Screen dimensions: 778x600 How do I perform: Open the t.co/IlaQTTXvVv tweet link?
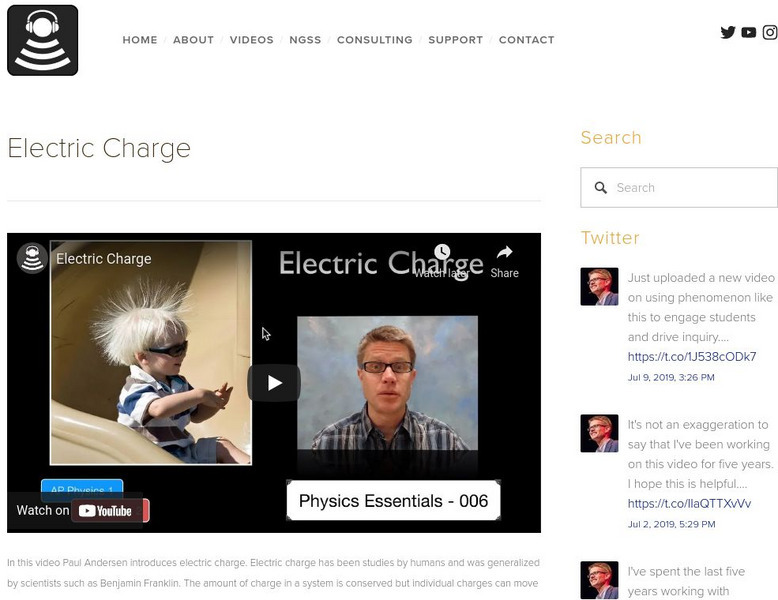689,503
